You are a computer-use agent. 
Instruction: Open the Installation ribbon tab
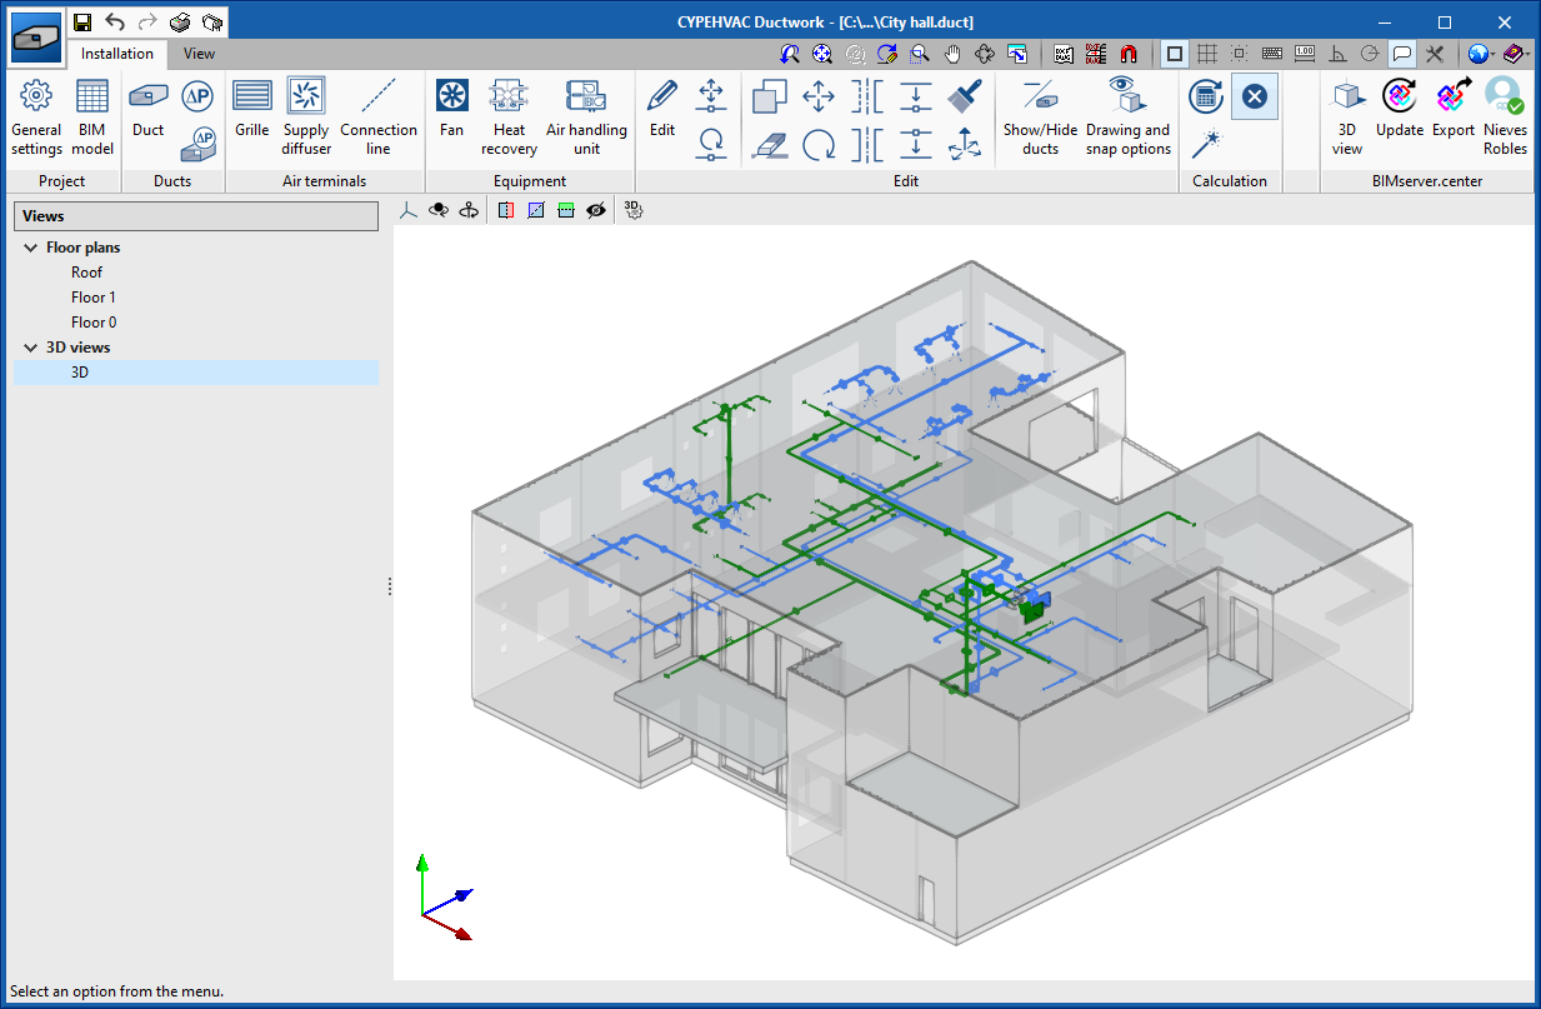click(117, 53)
